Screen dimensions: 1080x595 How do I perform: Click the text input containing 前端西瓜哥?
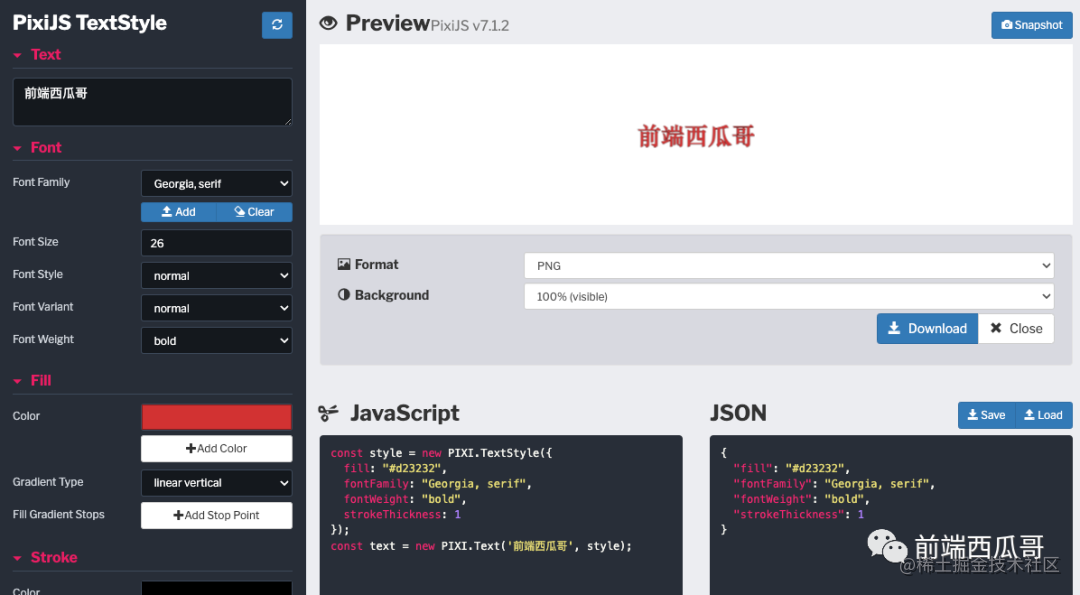point(152,101)
